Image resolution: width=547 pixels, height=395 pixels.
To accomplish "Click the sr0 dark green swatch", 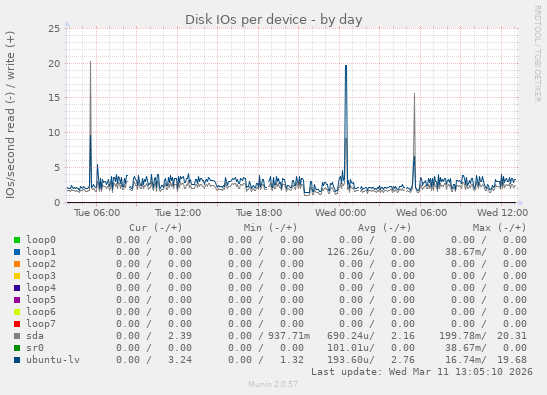I will coord(17,348).
